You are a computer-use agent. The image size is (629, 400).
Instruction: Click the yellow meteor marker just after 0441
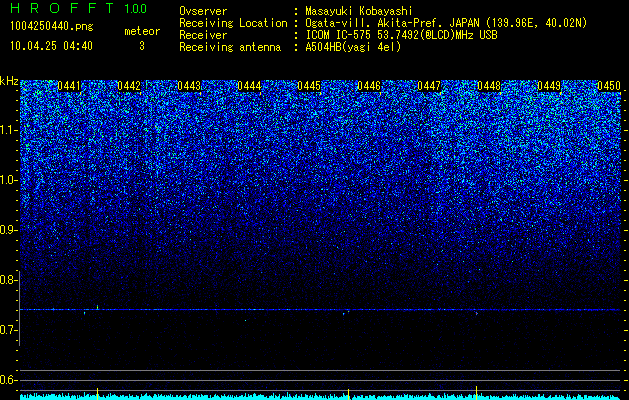click(x=97, y=394)
